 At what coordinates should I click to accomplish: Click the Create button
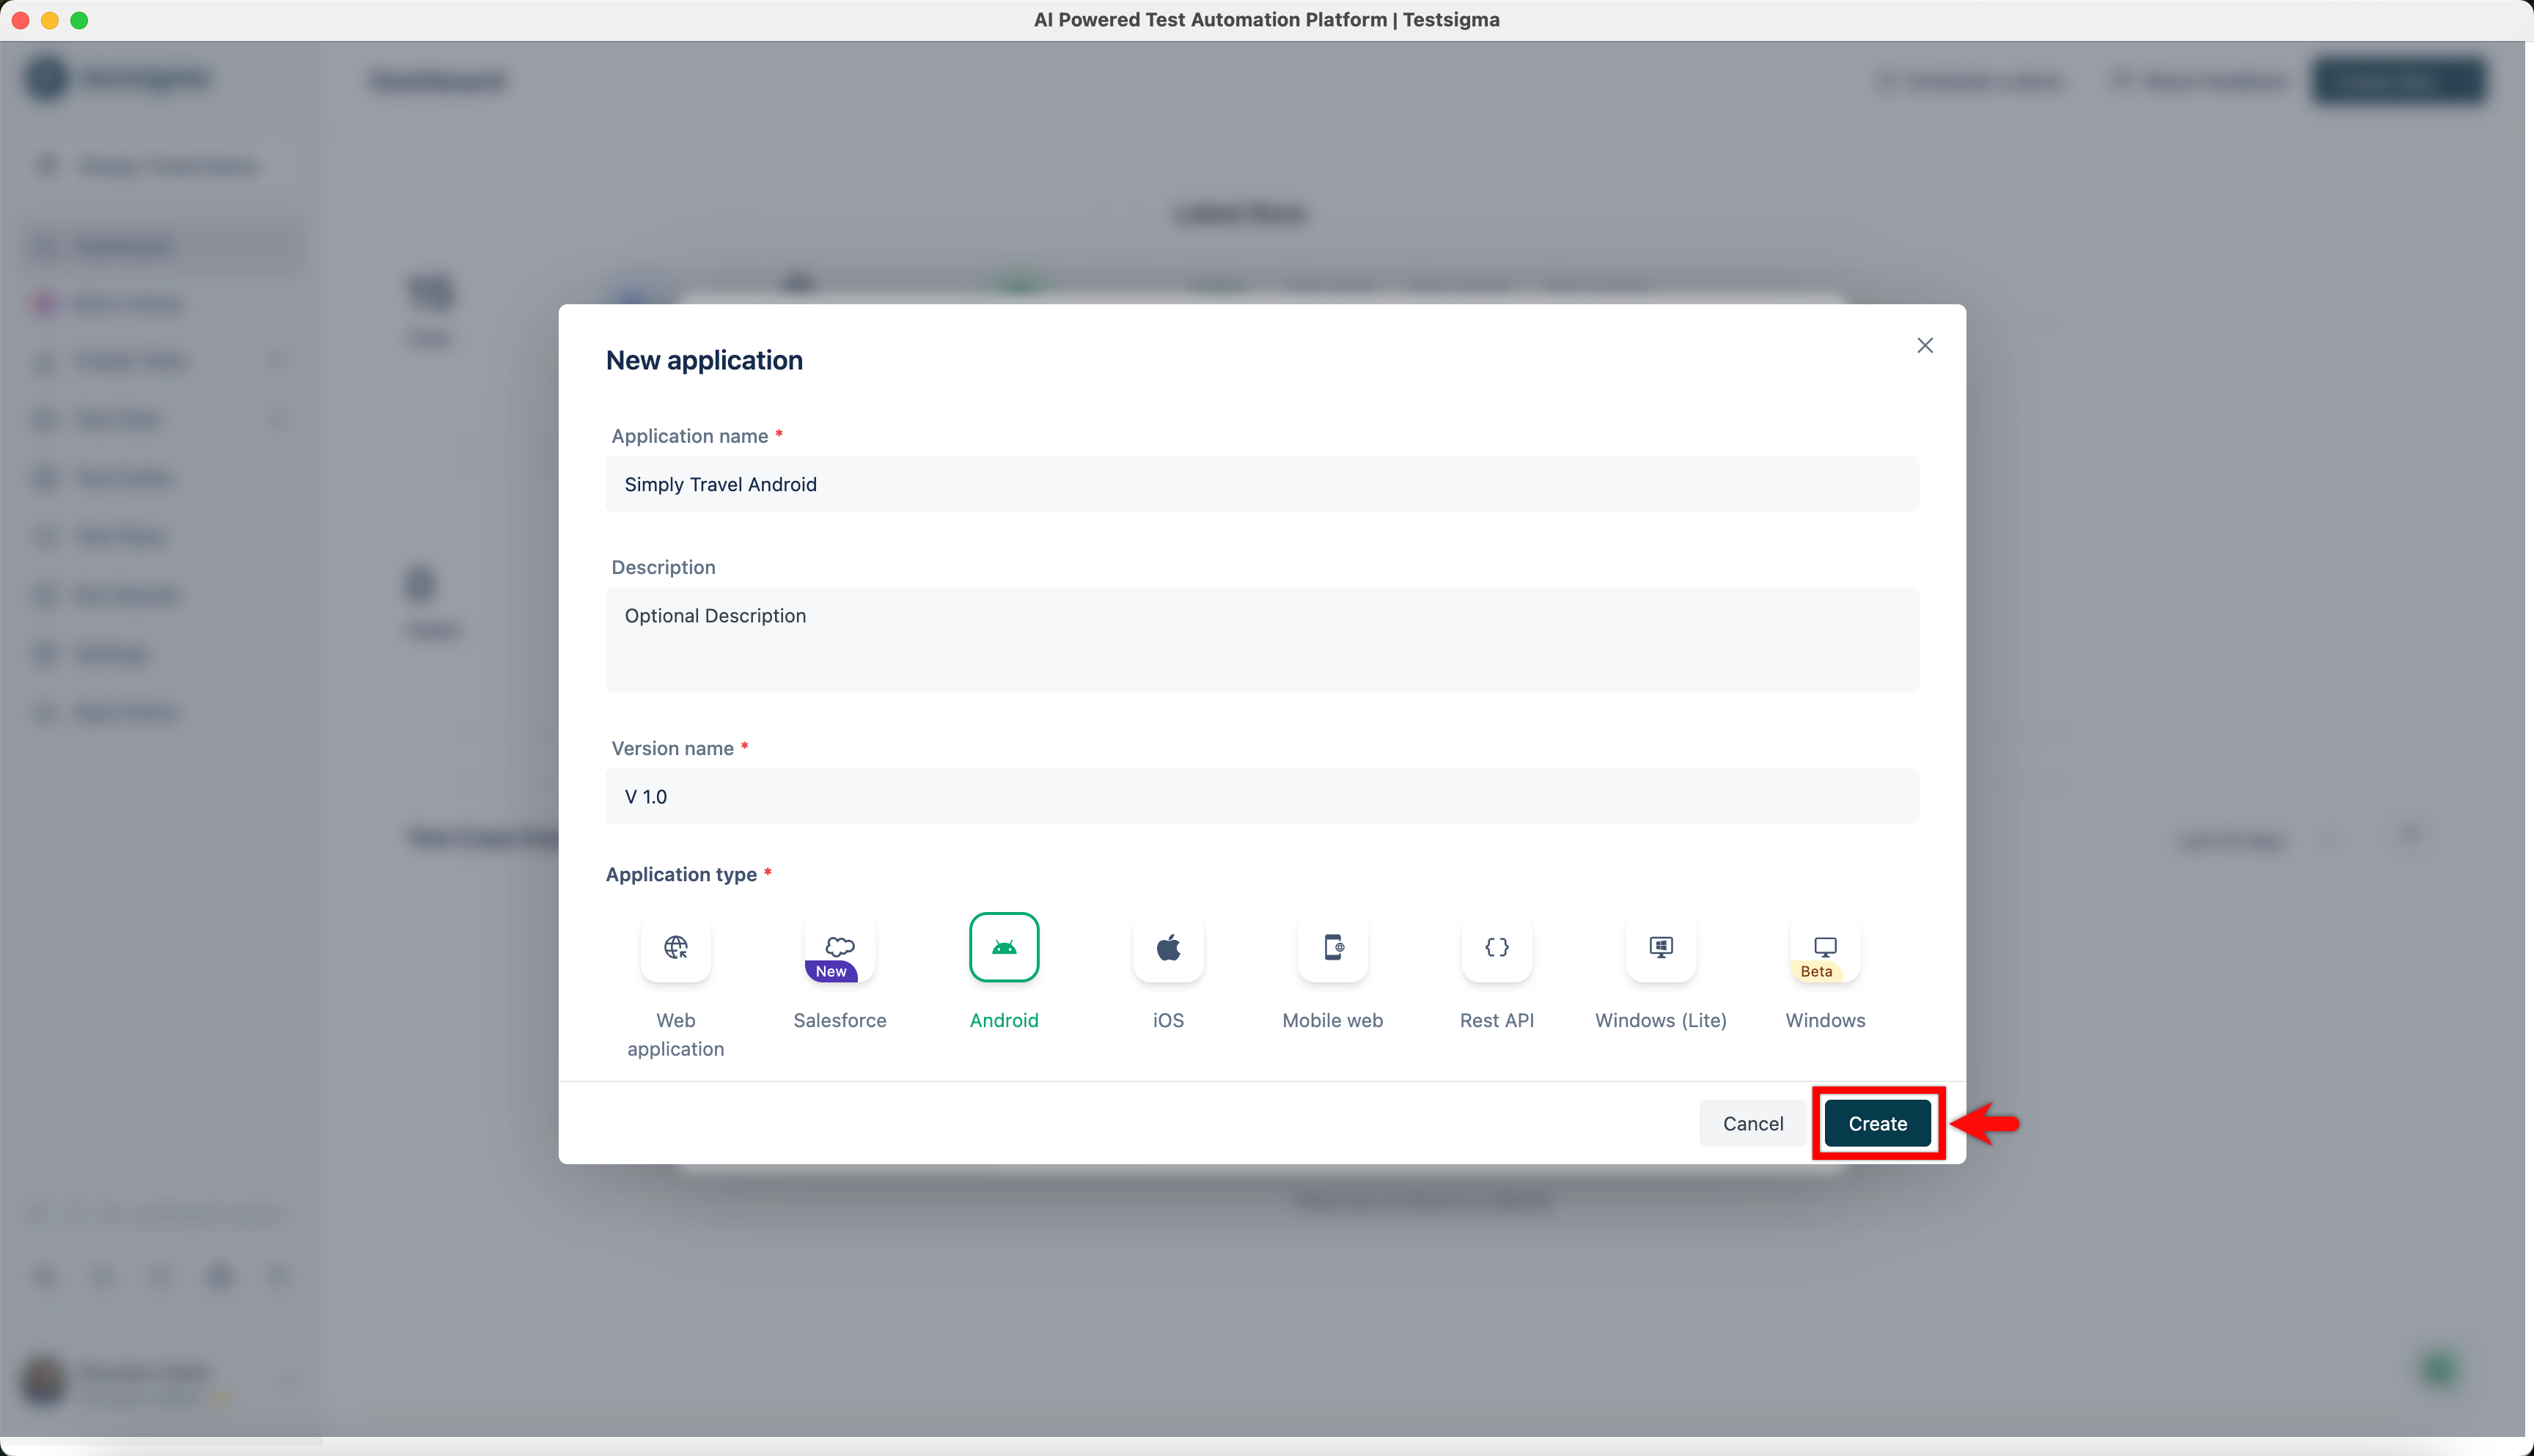1877,1123
